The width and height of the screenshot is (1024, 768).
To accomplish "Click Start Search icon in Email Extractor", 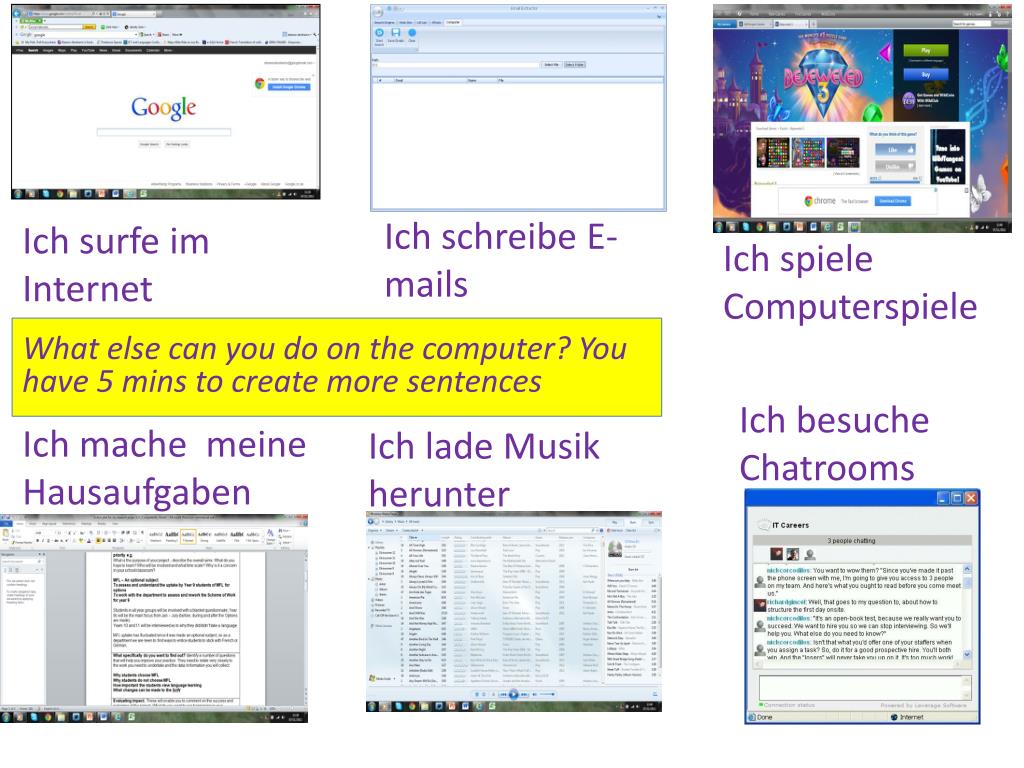I will click(x=379, y=33).
